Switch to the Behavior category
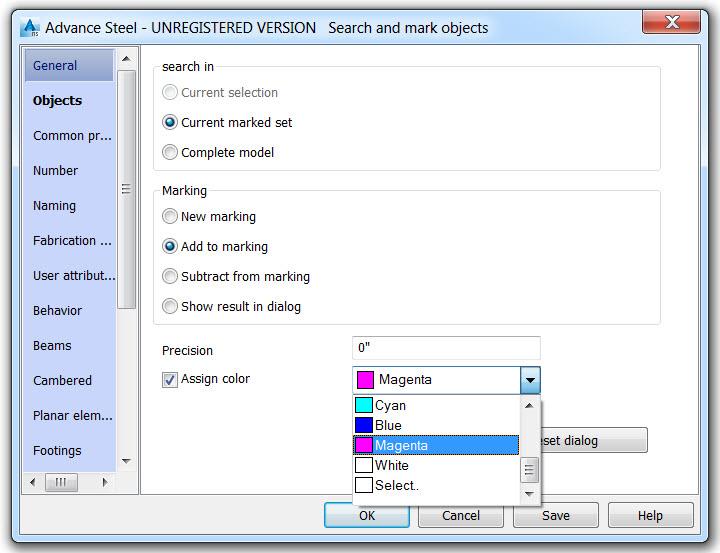Screen dimensions: 720x553 [57, 310]
